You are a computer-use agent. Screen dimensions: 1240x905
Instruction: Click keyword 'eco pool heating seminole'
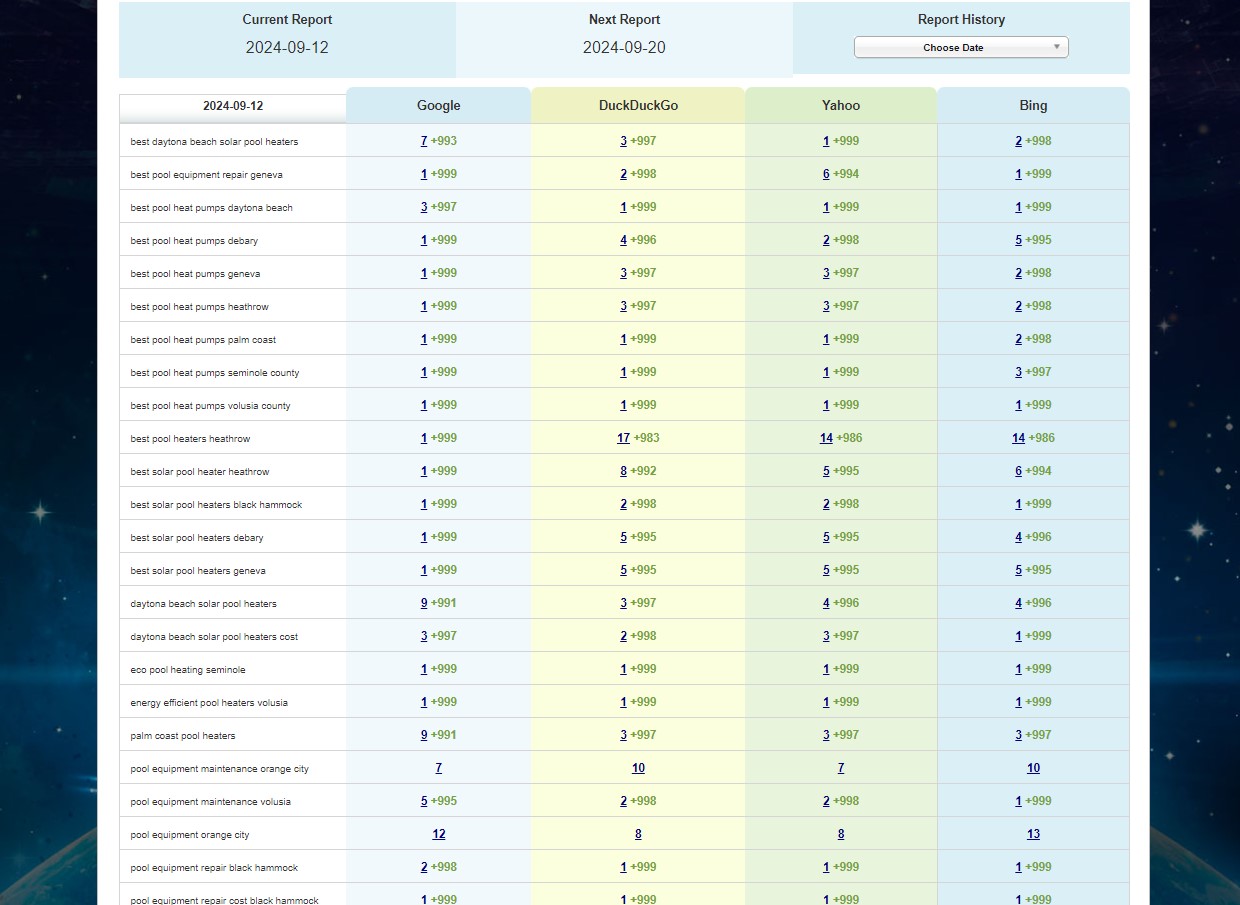coord(188,670)
